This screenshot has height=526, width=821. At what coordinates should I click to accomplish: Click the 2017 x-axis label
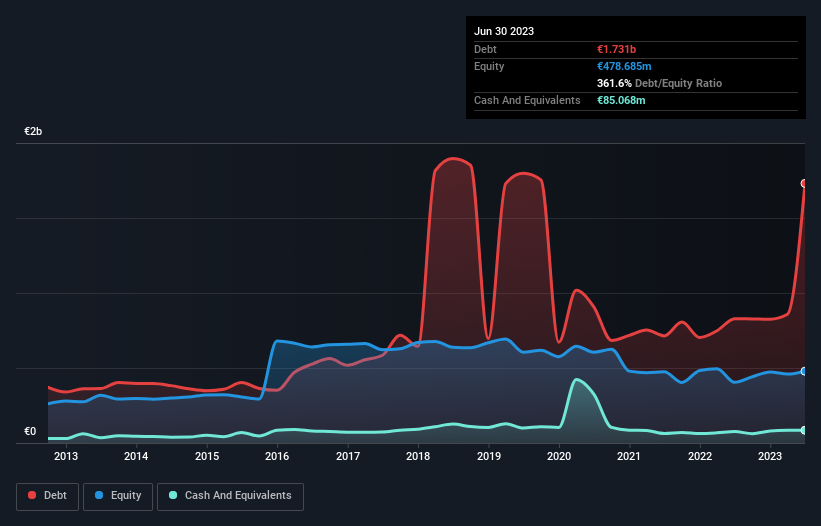(348, 456)
